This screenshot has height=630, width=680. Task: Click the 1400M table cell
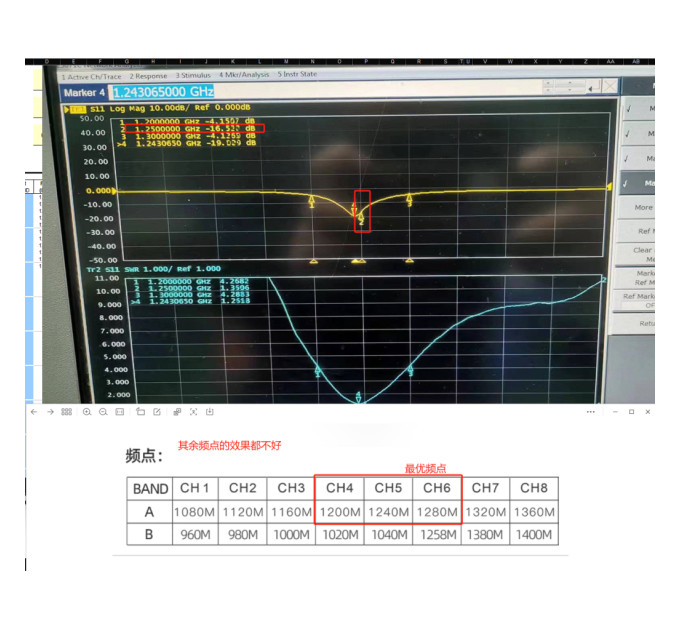coord(534,535)
